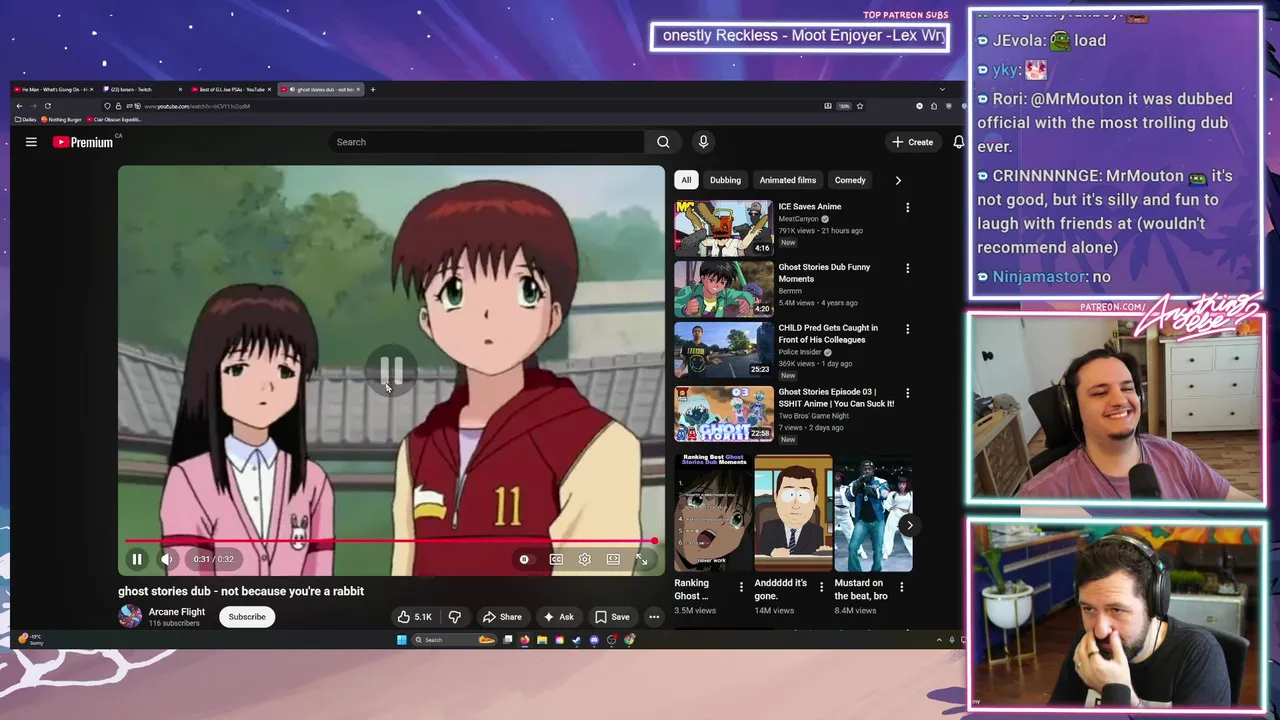Image resolution: width=1280 pixels, height=720 pixels.
Task: Start voice search with the microphone icon
Action: pos(703,142)
